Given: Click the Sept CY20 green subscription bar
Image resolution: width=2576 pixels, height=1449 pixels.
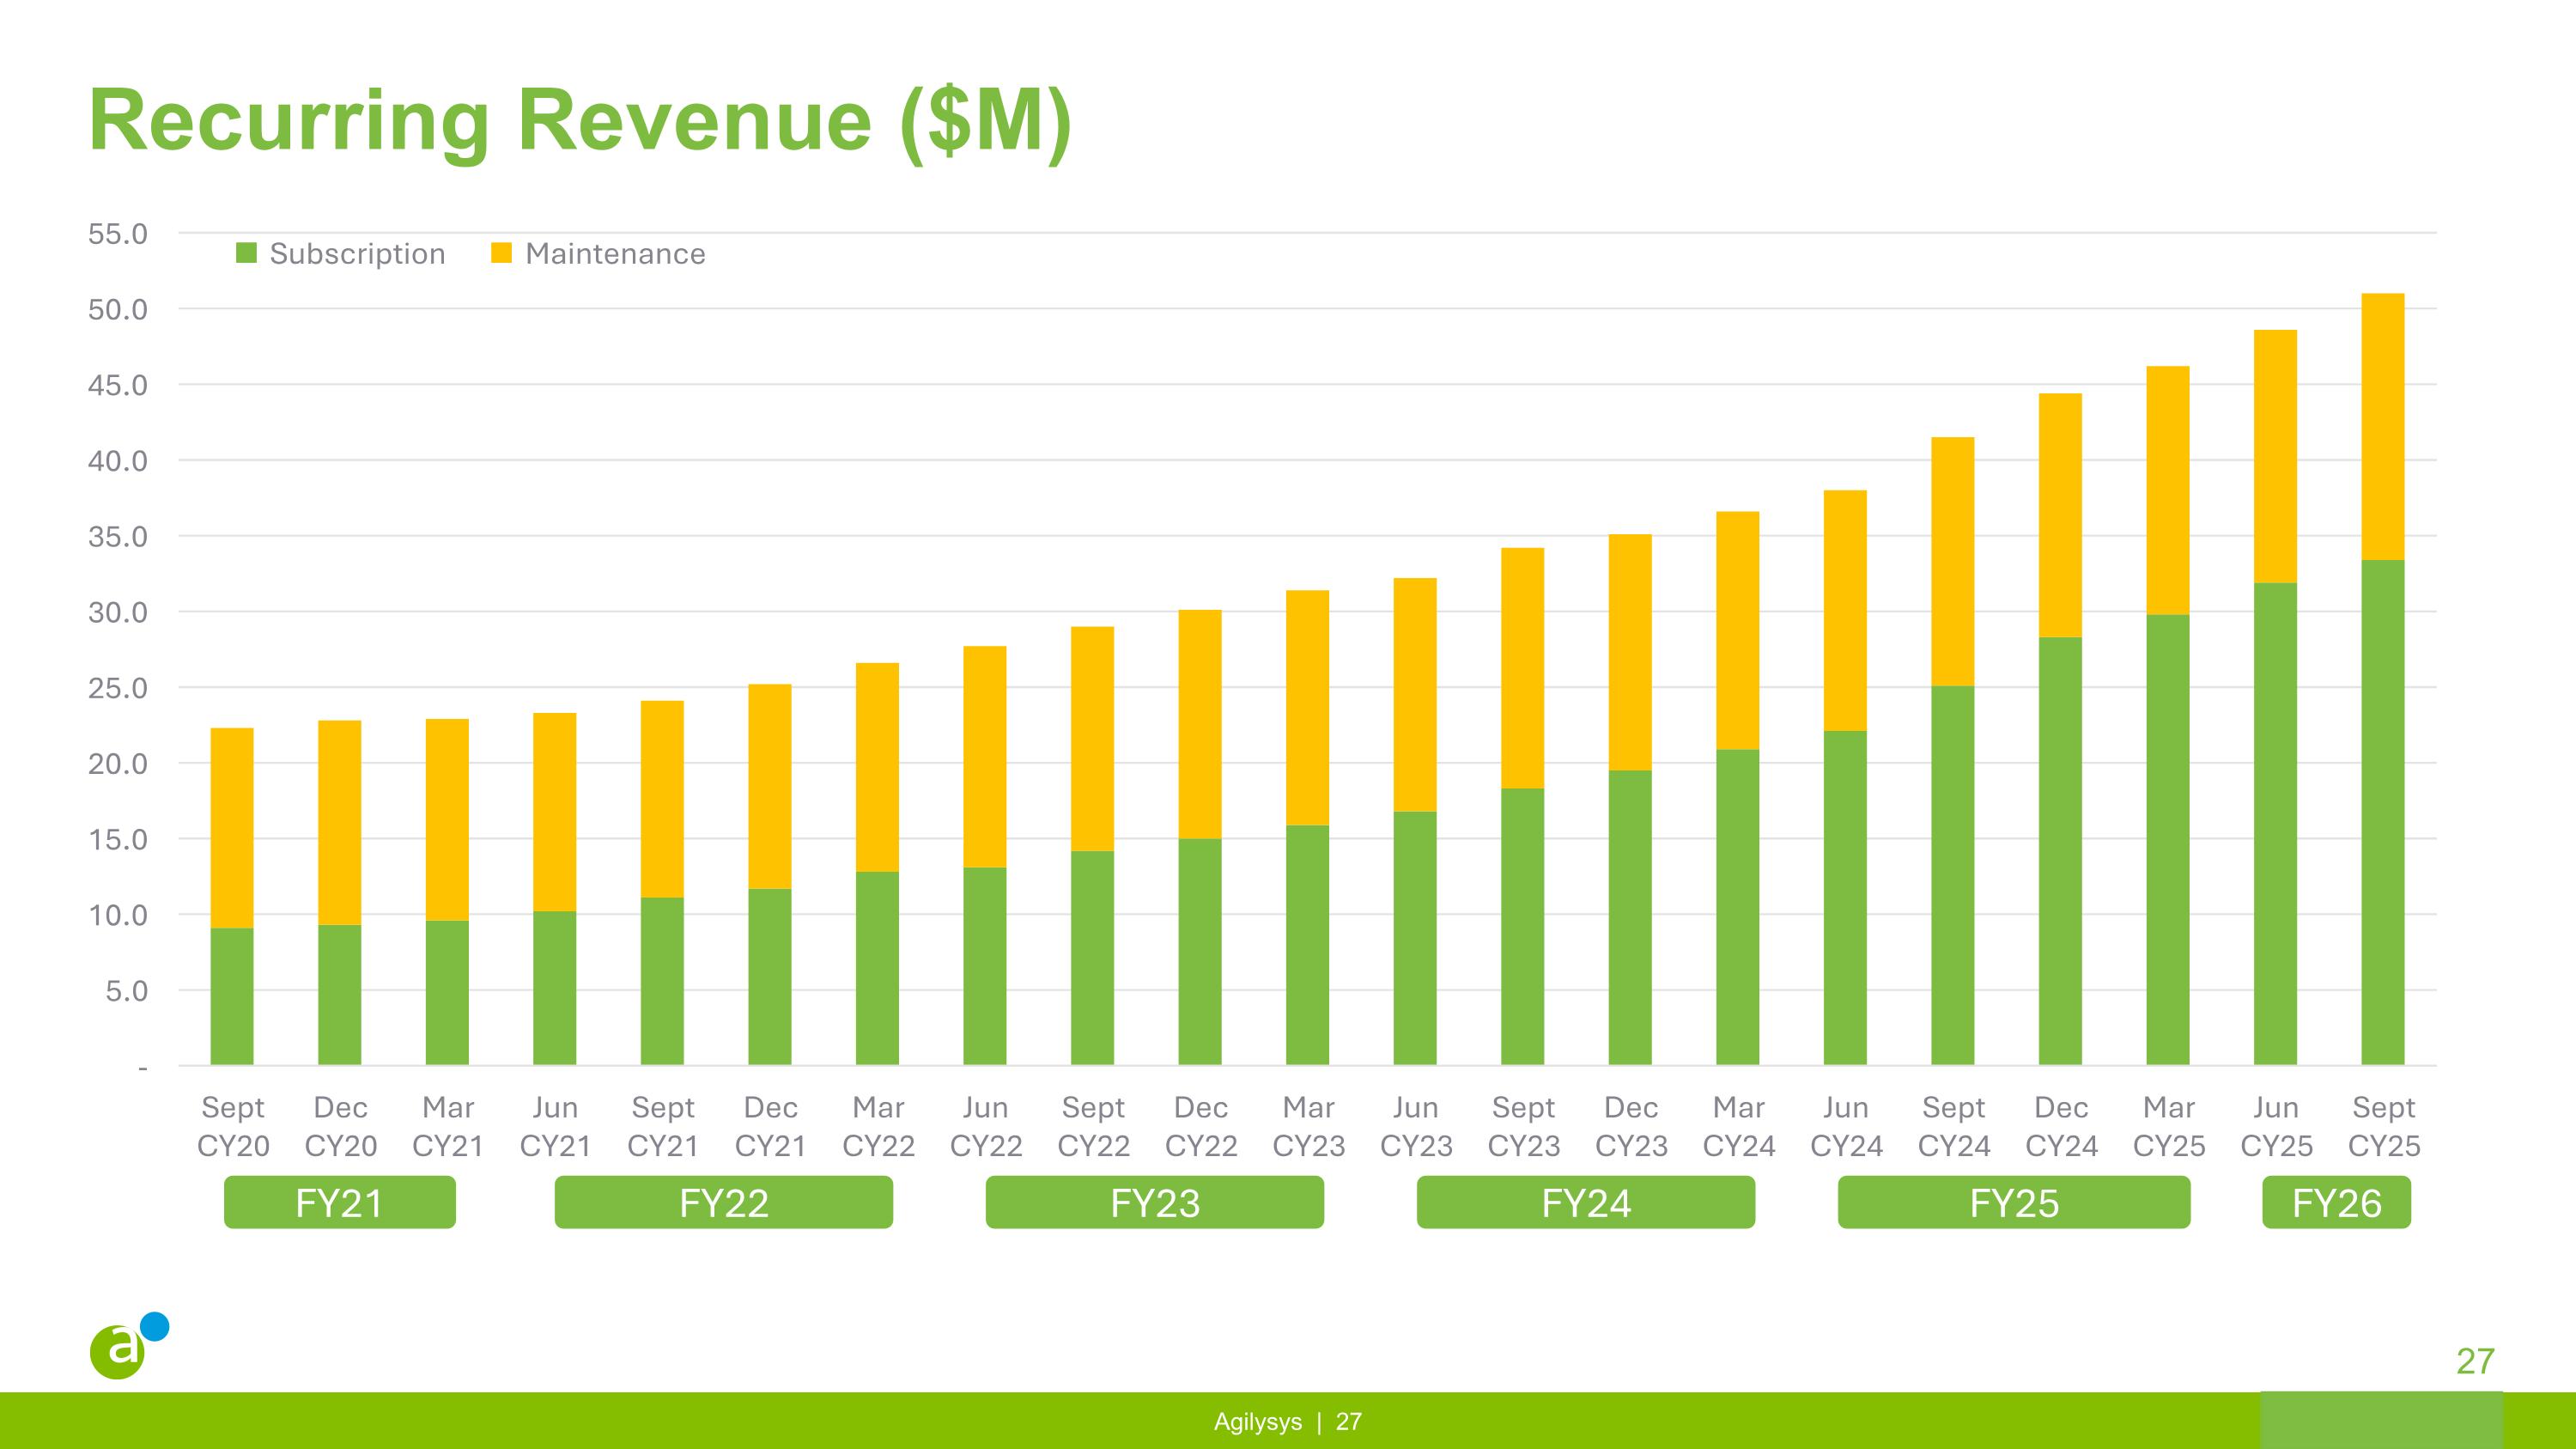Looking at the screenshot, I should (232, 996).
